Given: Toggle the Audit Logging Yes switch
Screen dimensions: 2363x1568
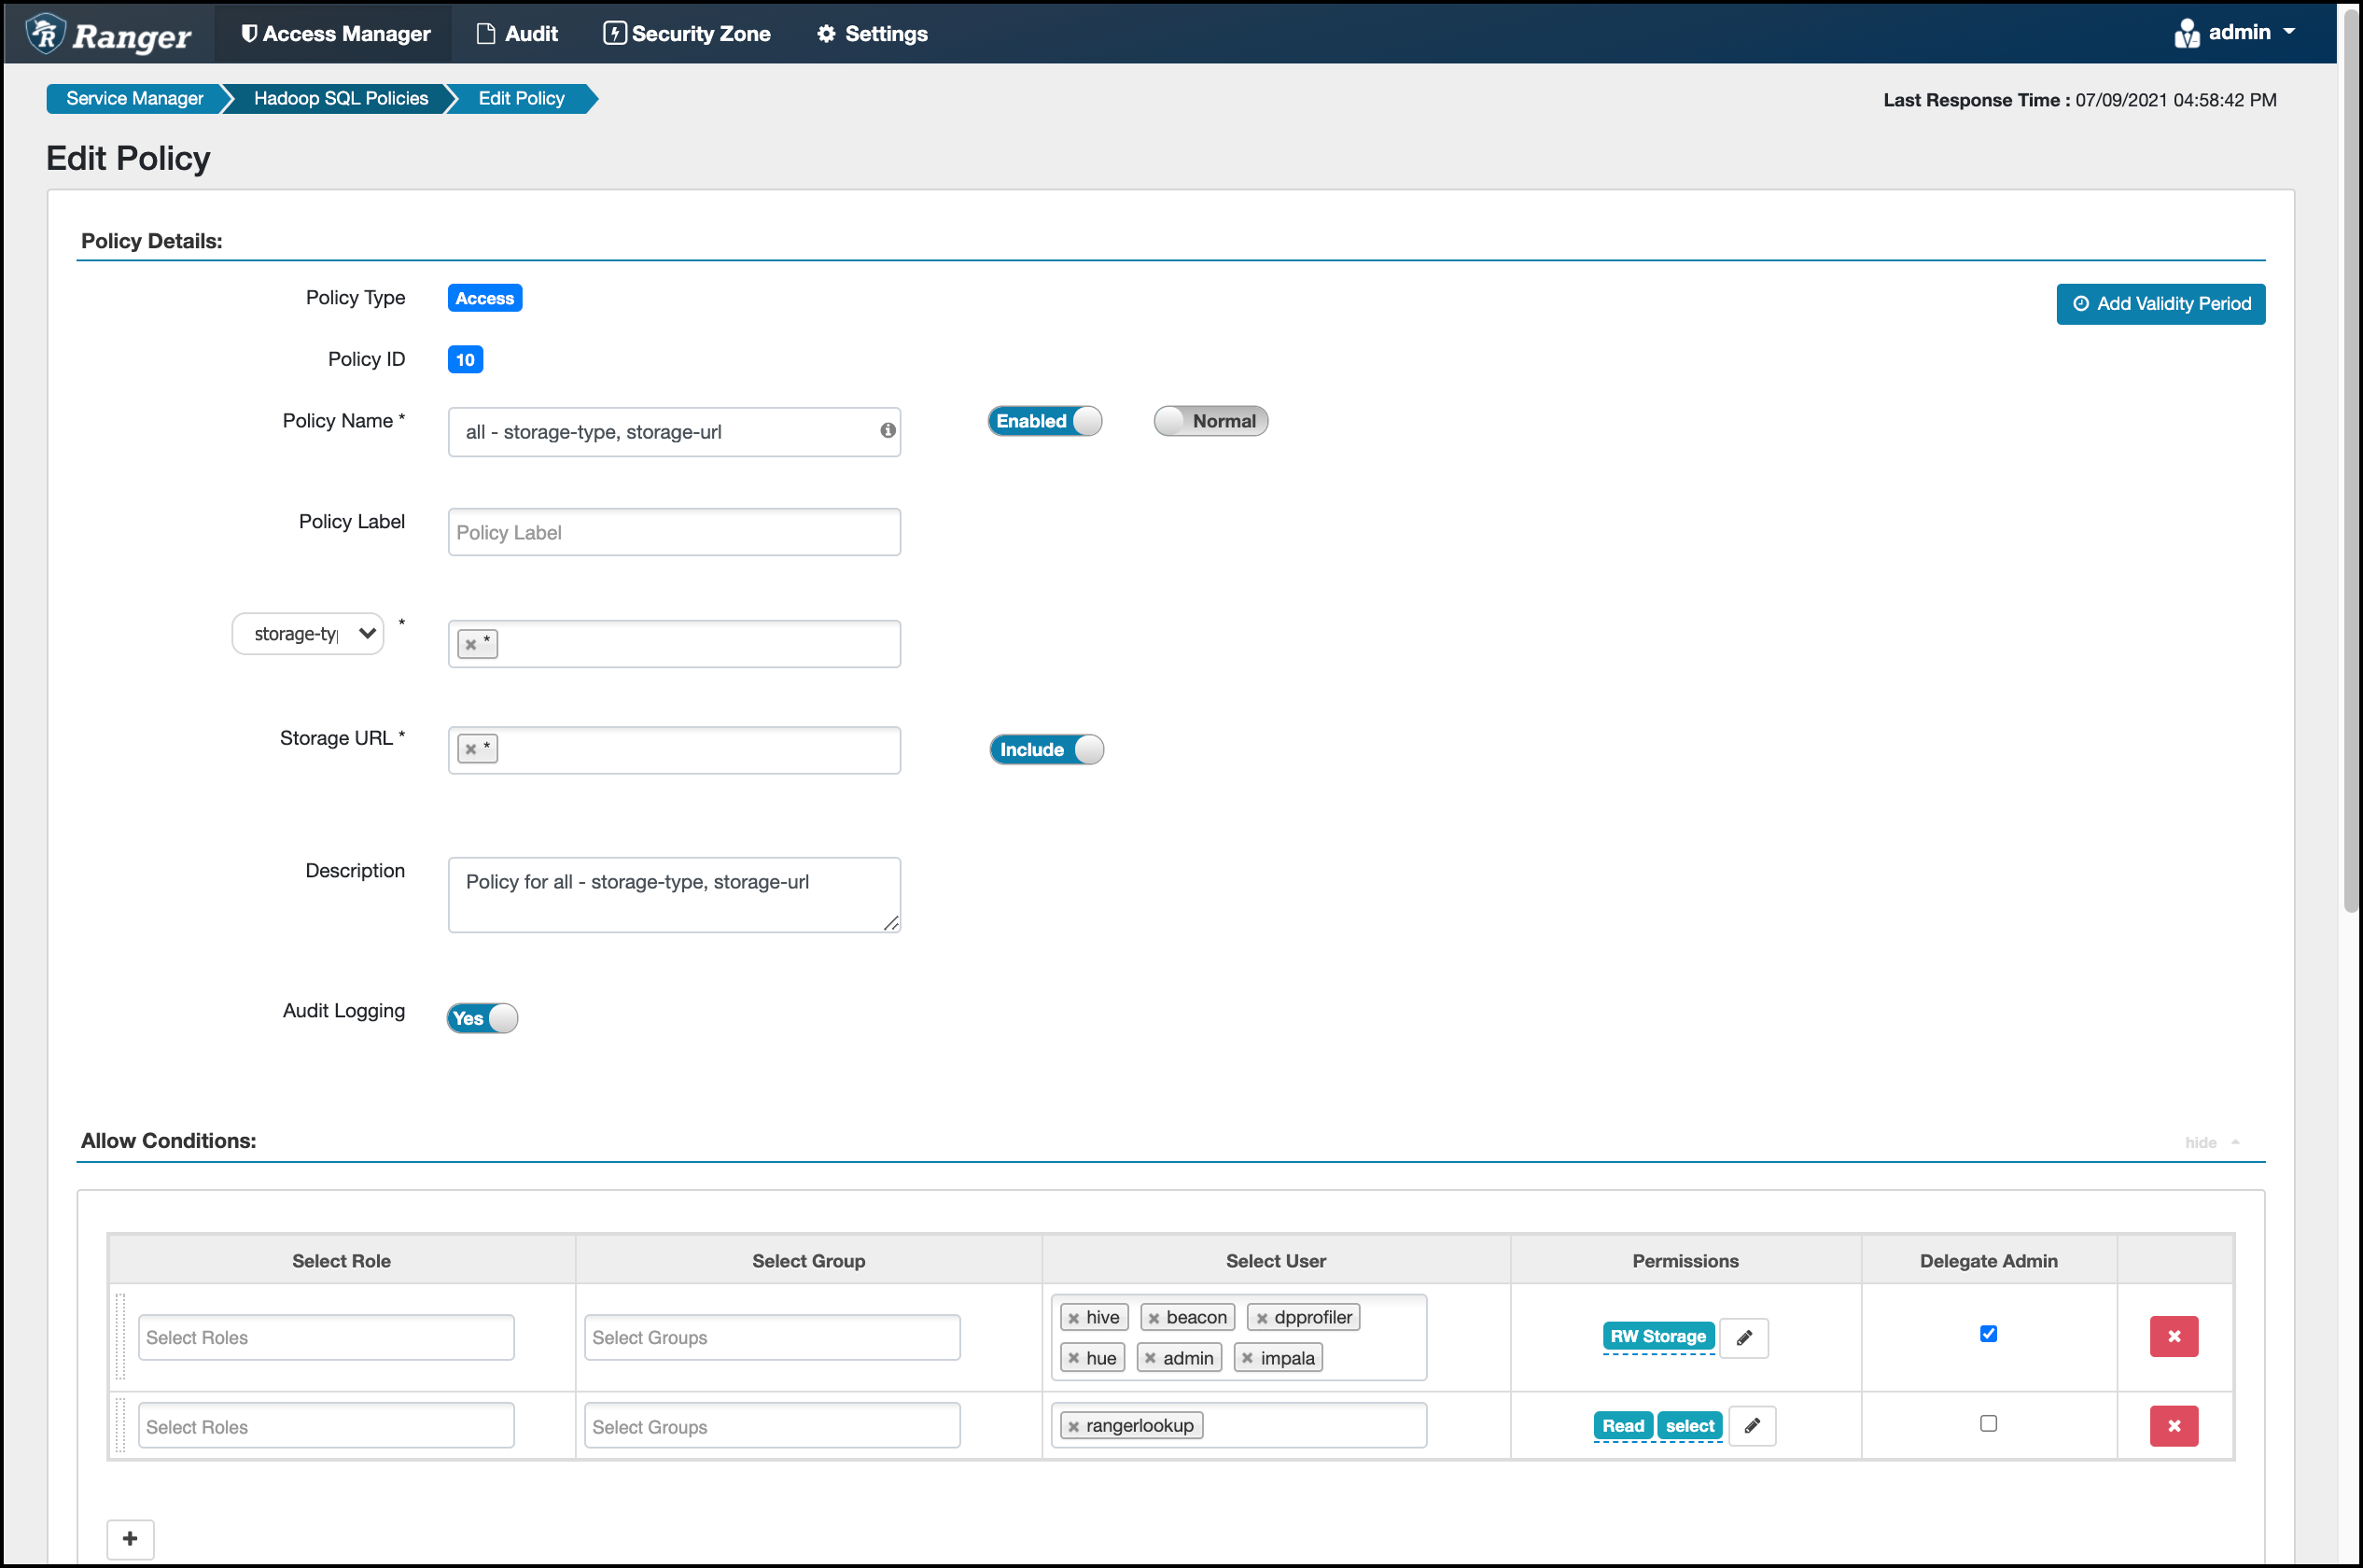Looking at the screenshot, I should click(x=481, y=1016).
